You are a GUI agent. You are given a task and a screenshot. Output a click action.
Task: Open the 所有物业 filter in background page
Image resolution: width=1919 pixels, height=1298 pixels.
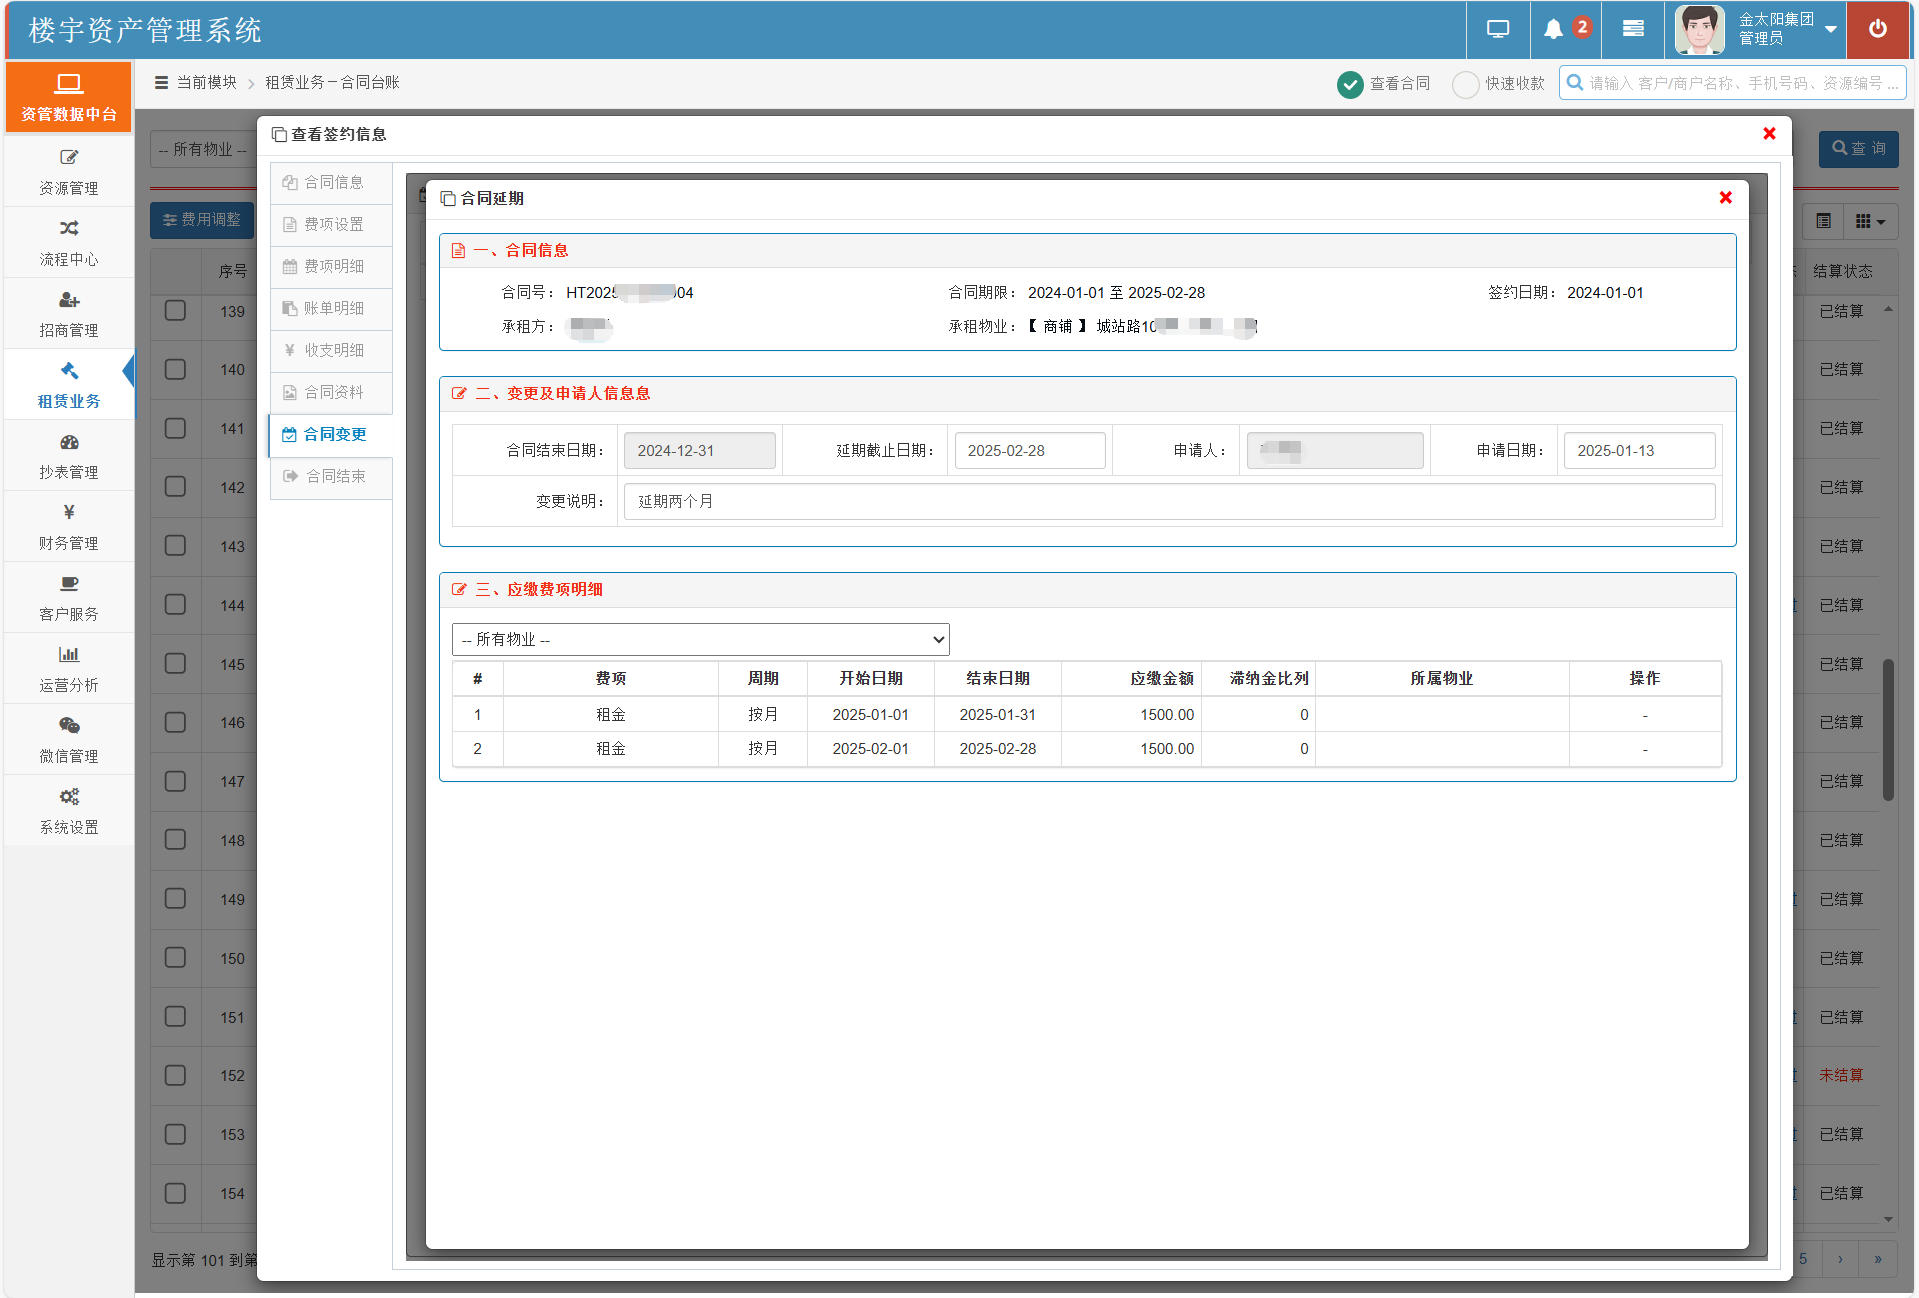tap(204, 149)
